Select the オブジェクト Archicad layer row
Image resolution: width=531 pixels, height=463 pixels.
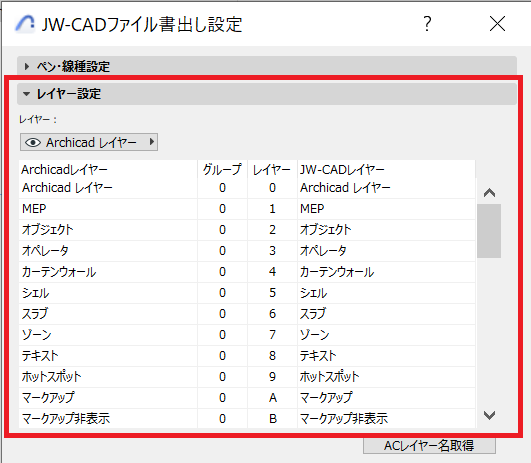(108, 230)
